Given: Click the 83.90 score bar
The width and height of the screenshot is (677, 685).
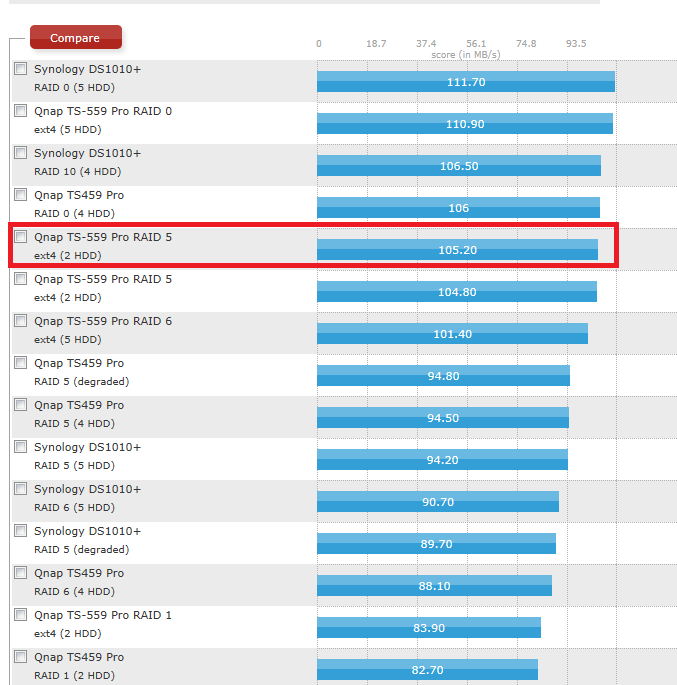Looking at the screenshot, I should click(x=429, y=627).
